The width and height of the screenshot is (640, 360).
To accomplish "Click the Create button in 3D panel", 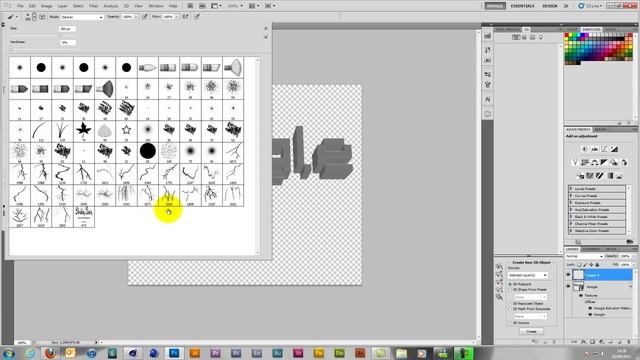I will [531, 331].
